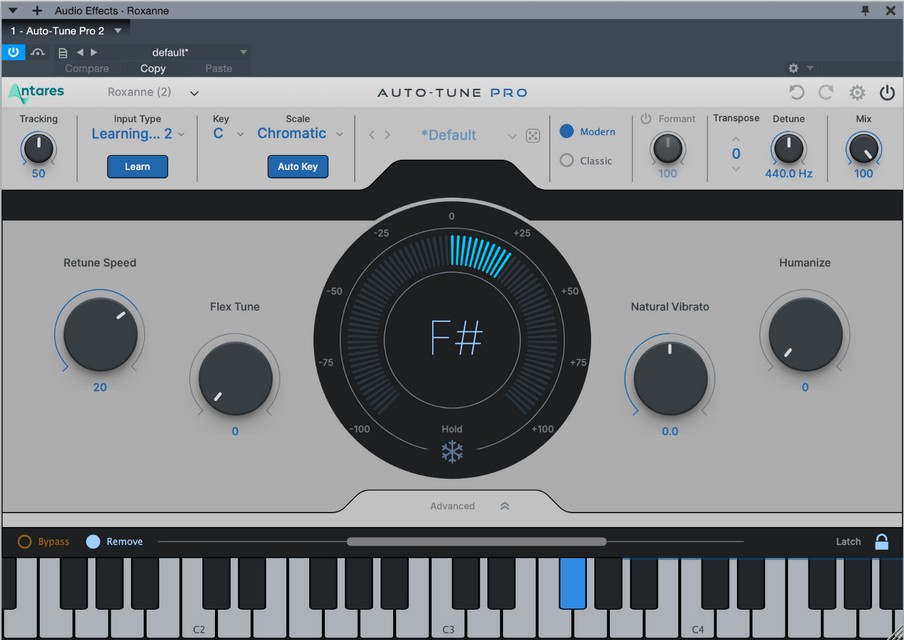Click the Transpose value 0
The height and width of the screenshot is (640, 904).
point(736,153)
